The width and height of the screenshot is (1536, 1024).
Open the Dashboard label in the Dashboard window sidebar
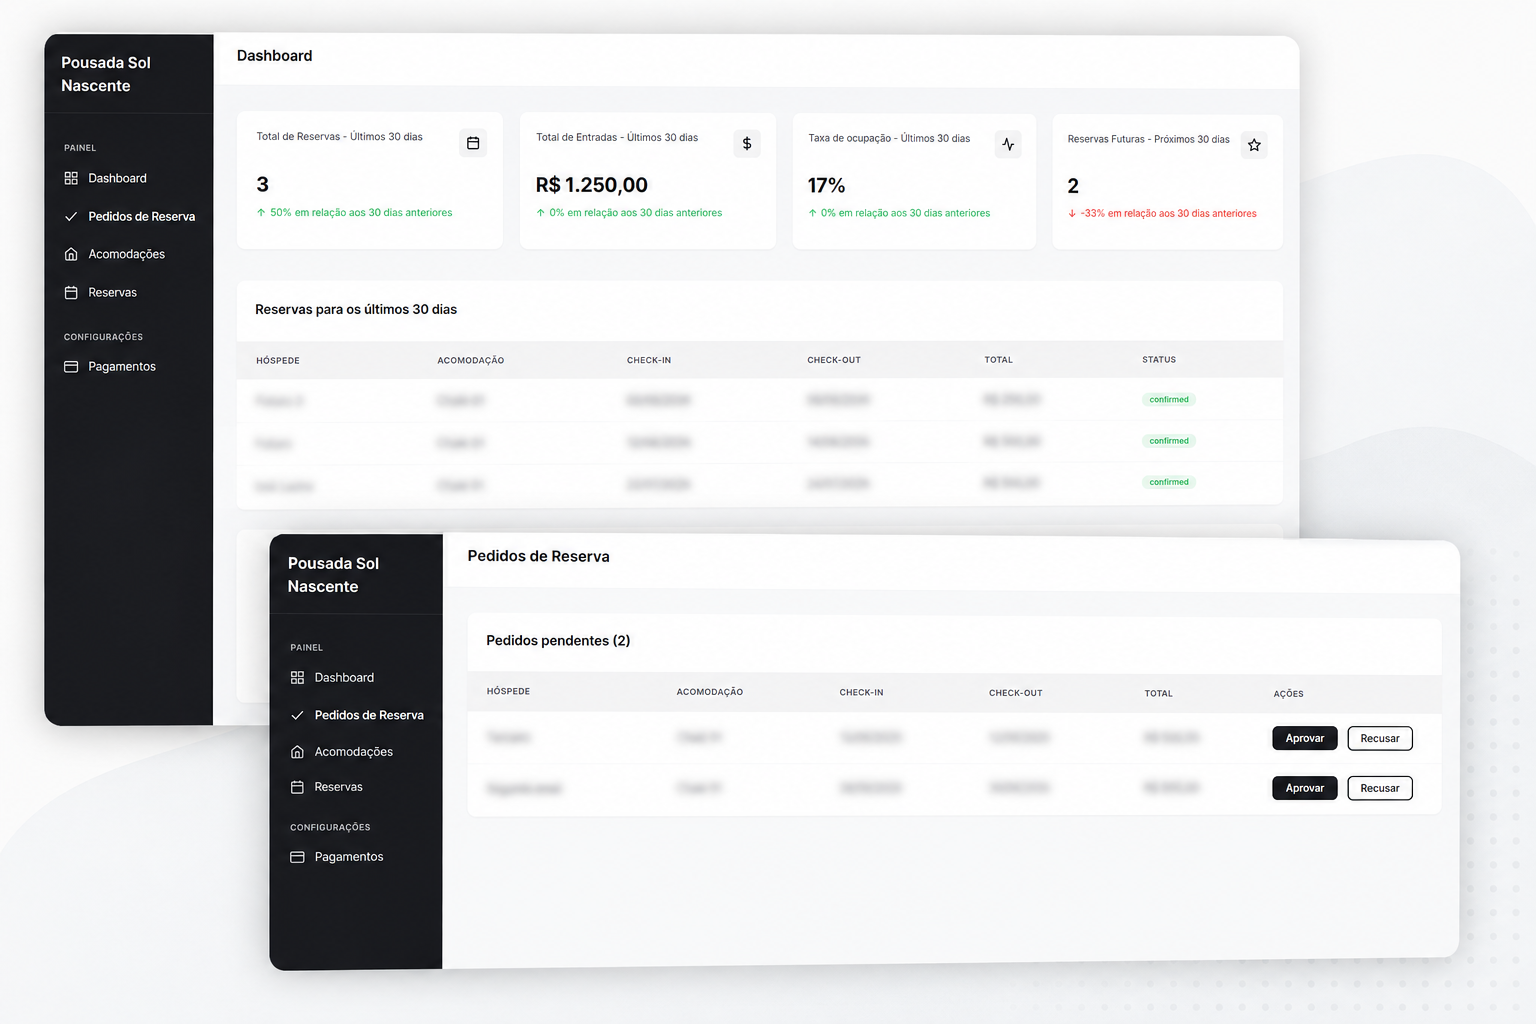(x=117, y=178)
